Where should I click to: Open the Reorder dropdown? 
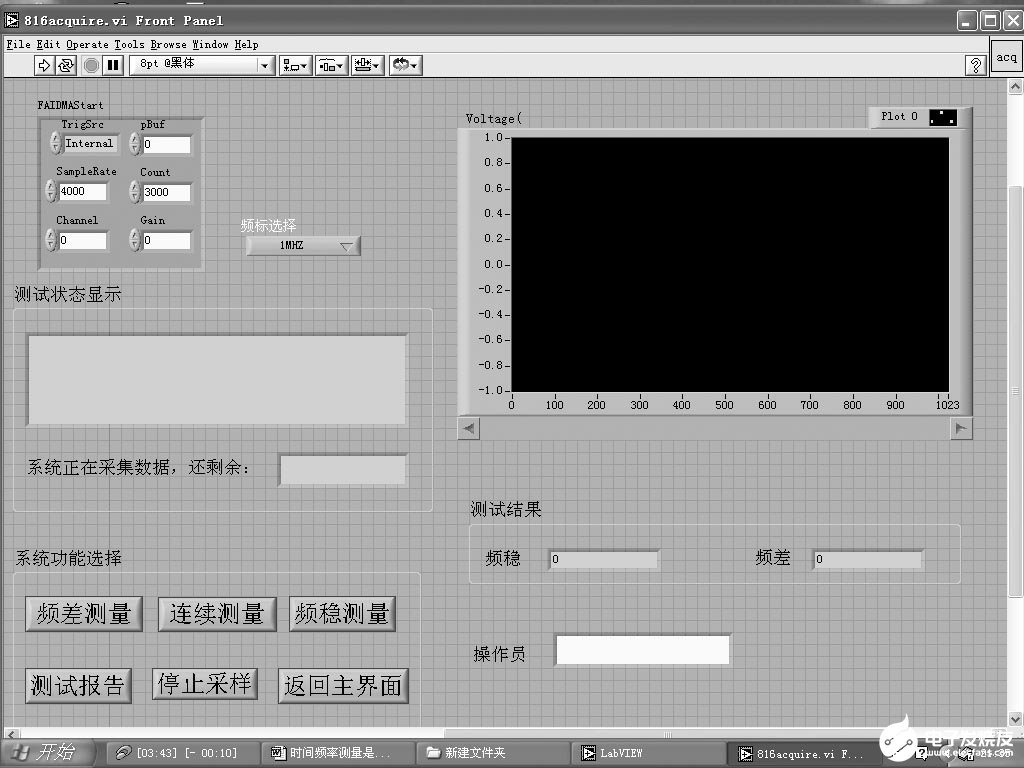tap(406, 65)
